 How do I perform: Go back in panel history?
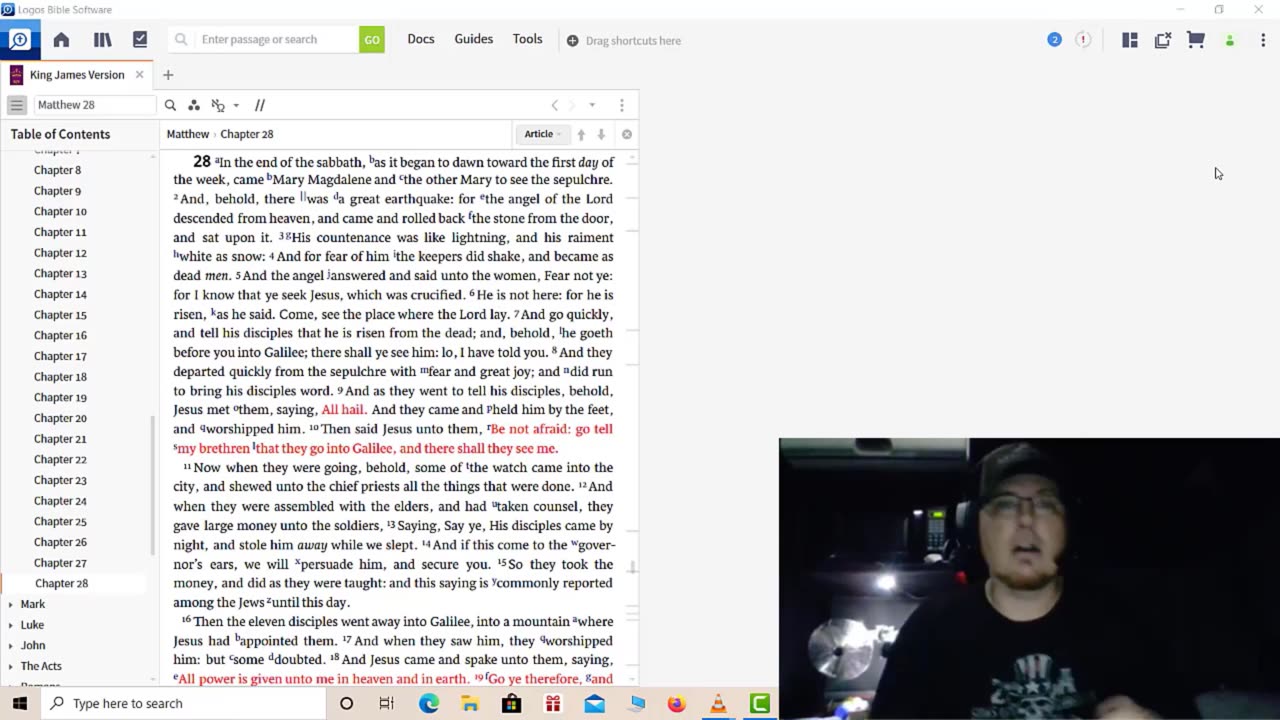pos(555,105)
